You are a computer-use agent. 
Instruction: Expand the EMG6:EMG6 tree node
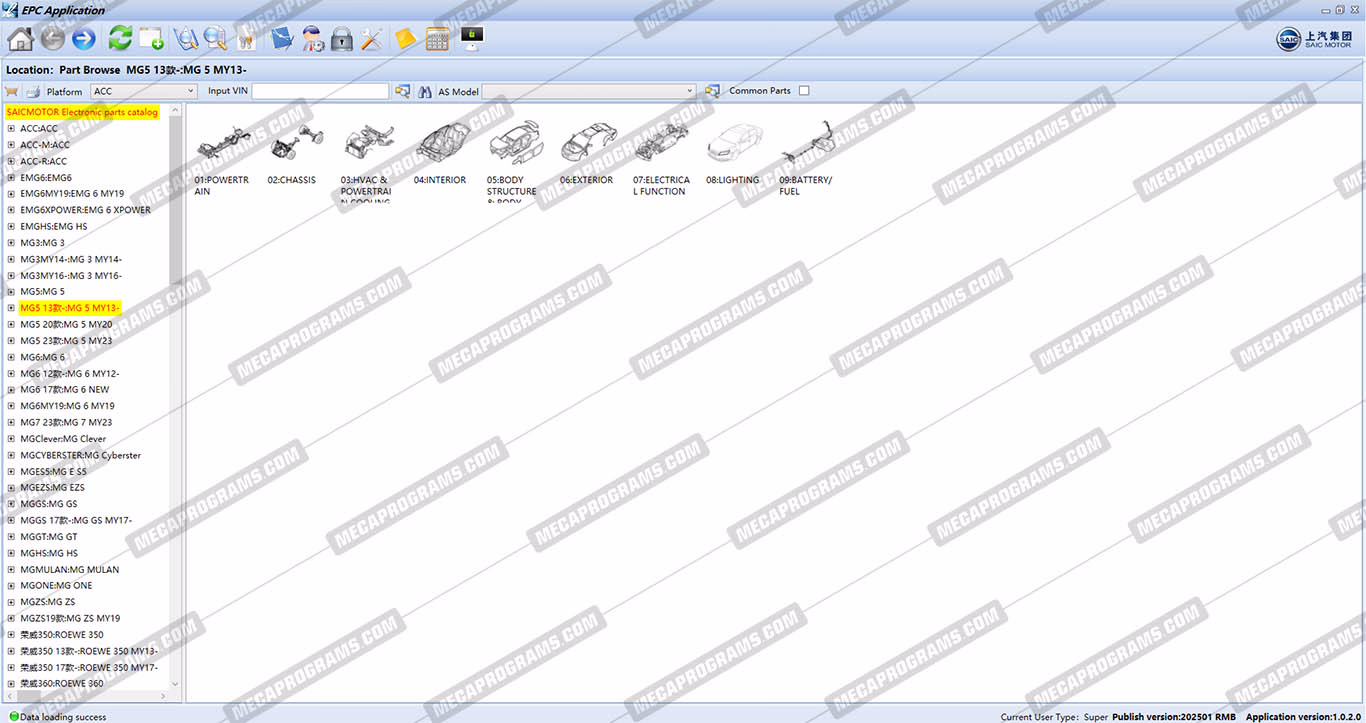click(x=11, y=177)
